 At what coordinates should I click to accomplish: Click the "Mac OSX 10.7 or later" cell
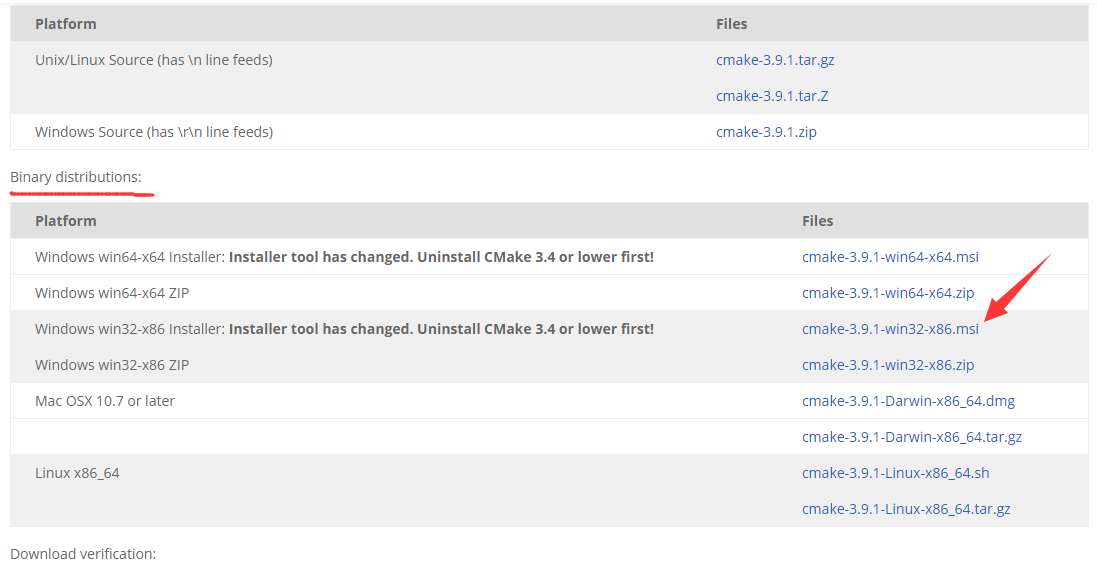click(105, 401)
